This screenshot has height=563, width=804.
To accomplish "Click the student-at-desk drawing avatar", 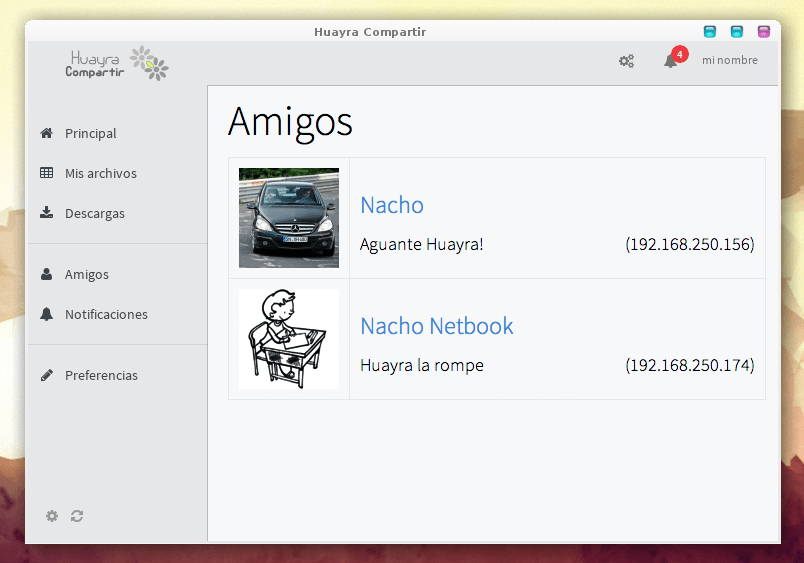I will coord(289,339).
